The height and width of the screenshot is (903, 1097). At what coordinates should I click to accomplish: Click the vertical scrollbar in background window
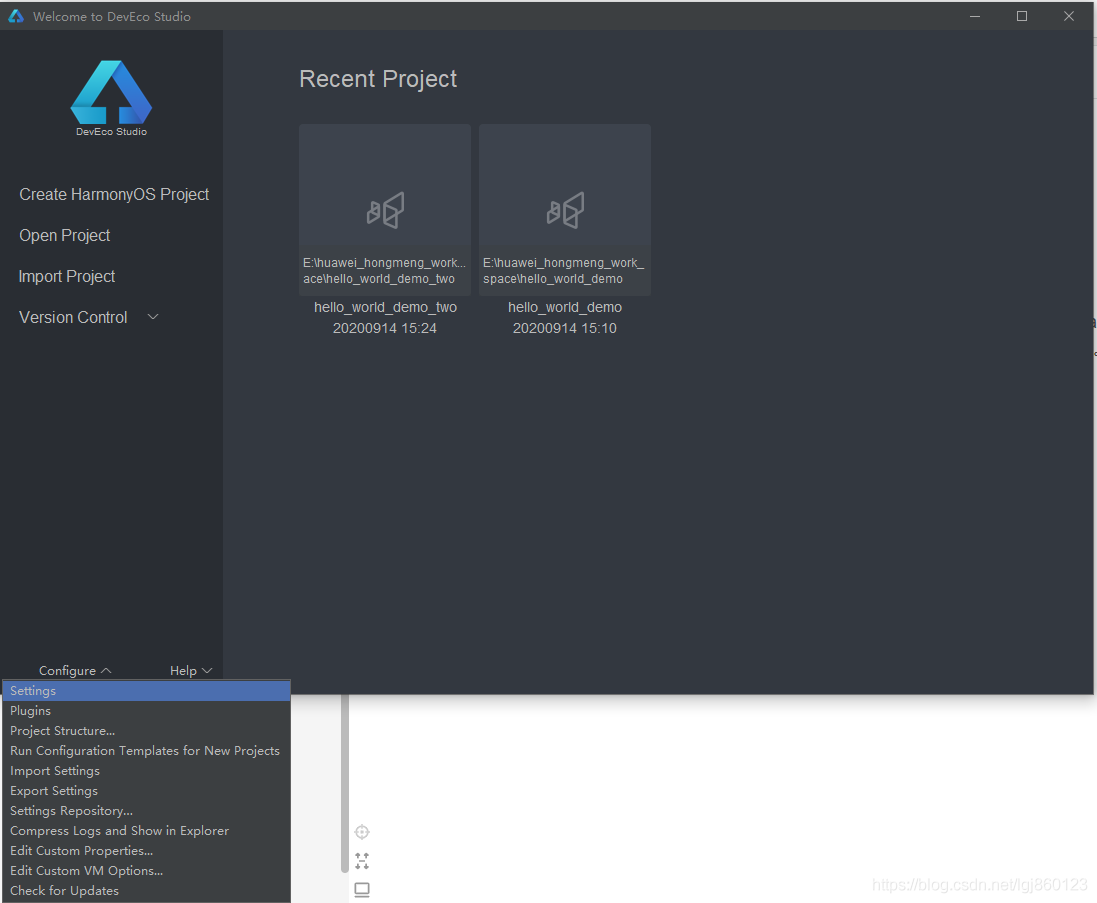click(344, 783)
